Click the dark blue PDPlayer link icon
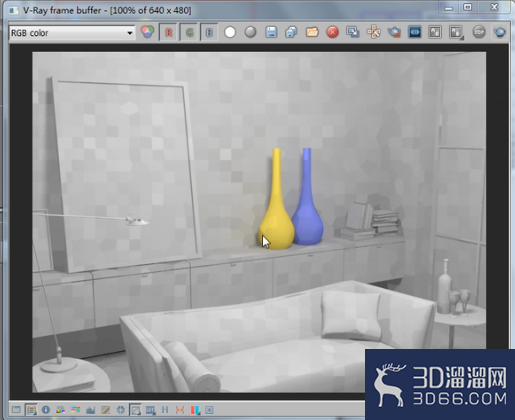The image size is (515, 420). point(415,32)
